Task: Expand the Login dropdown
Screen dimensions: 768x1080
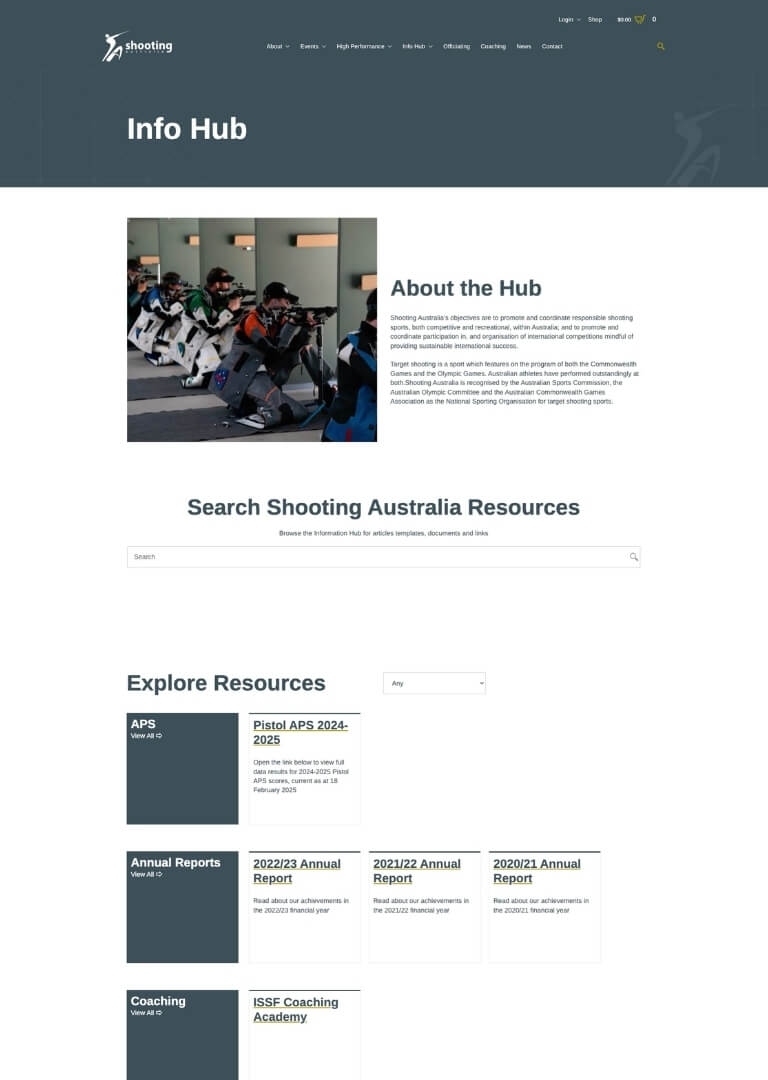Action: click(x=569, y=19)
